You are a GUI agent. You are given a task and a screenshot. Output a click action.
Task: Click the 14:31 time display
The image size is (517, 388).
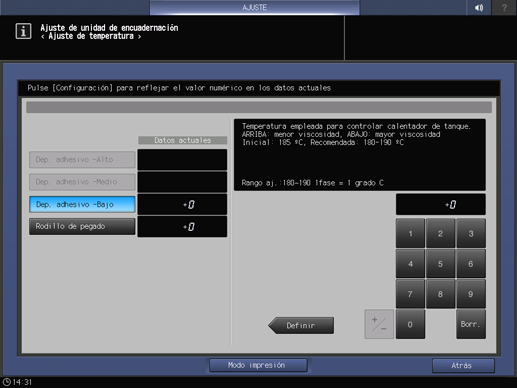22,382
